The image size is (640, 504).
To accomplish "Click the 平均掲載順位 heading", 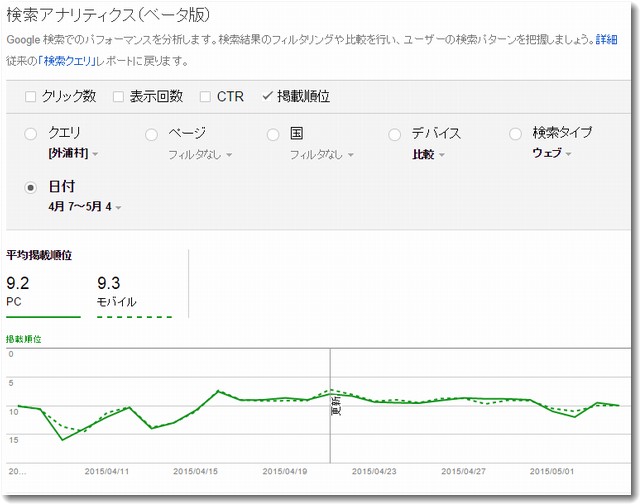I will (x=39, y=255).
